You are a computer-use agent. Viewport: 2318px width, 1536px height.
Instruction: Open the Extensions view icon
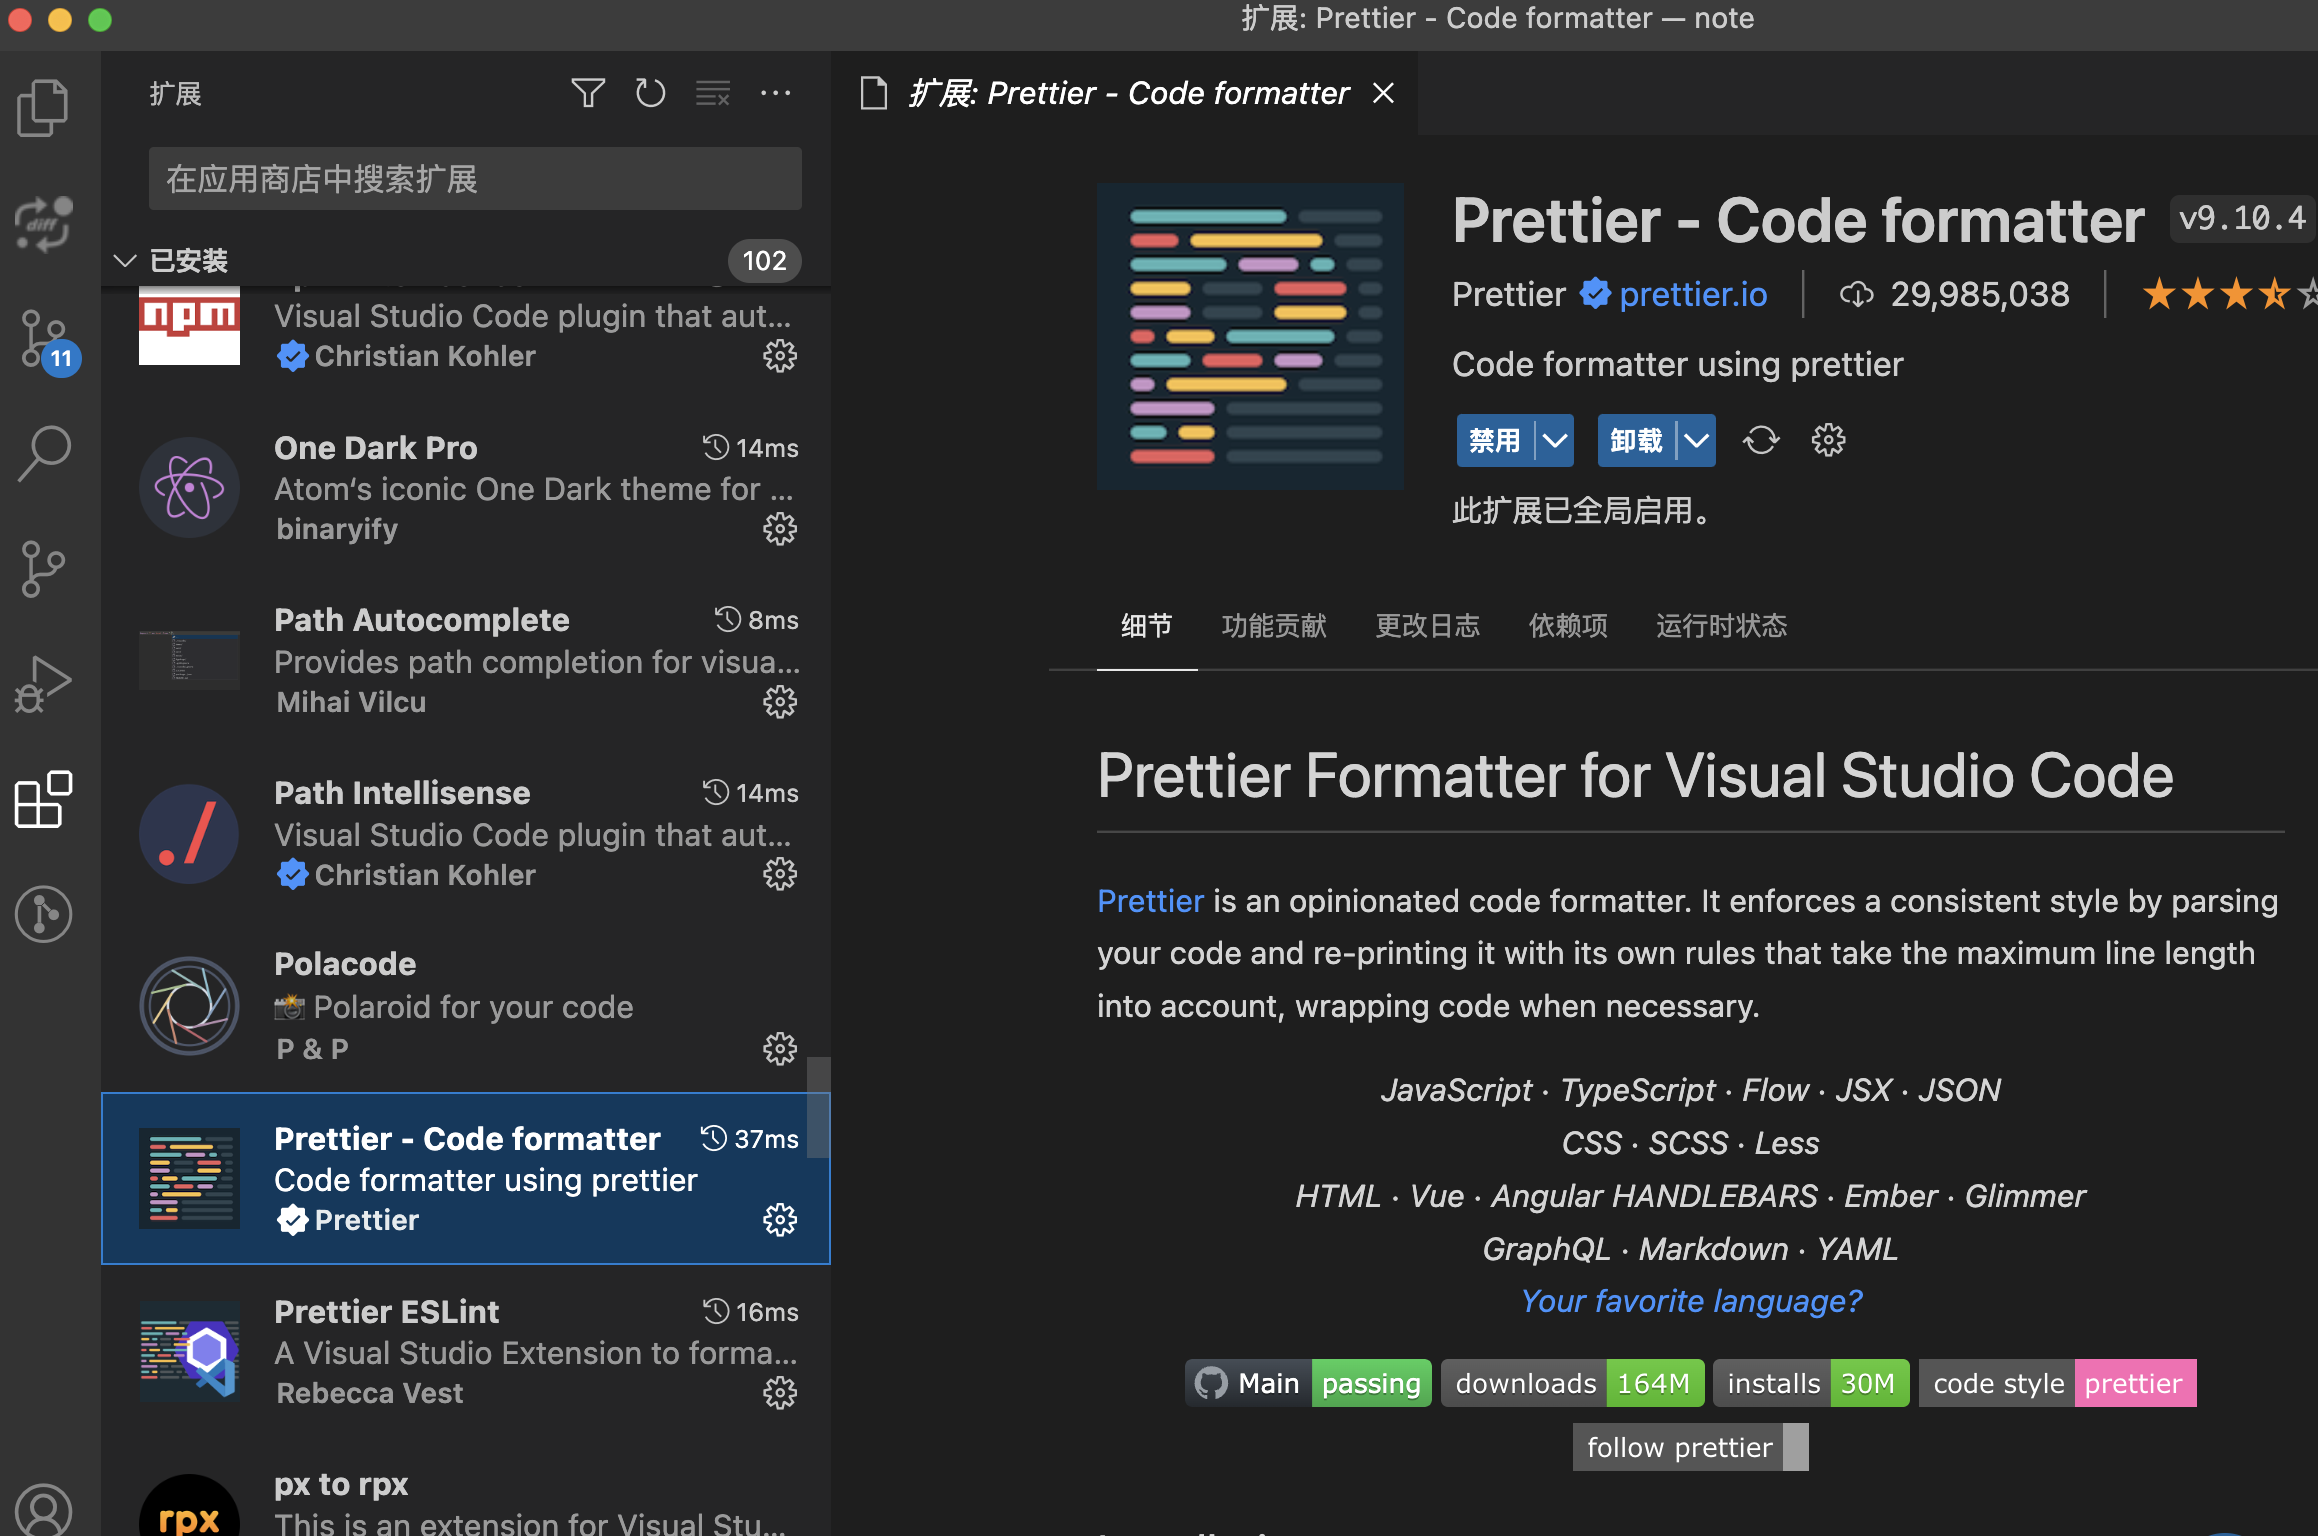(x=43, y=799)
